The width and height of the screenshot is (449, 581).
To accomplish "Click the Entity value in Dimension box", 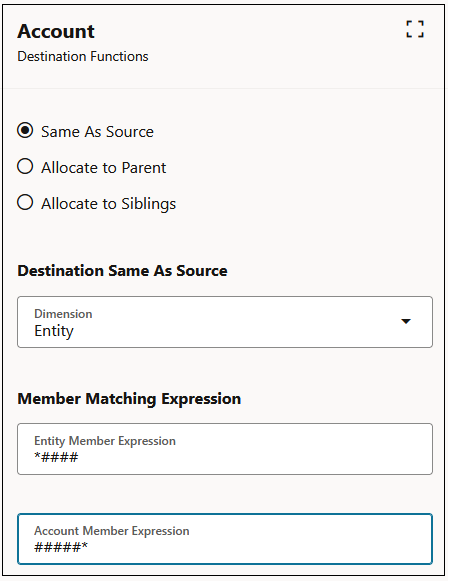I will pos(54,331).
